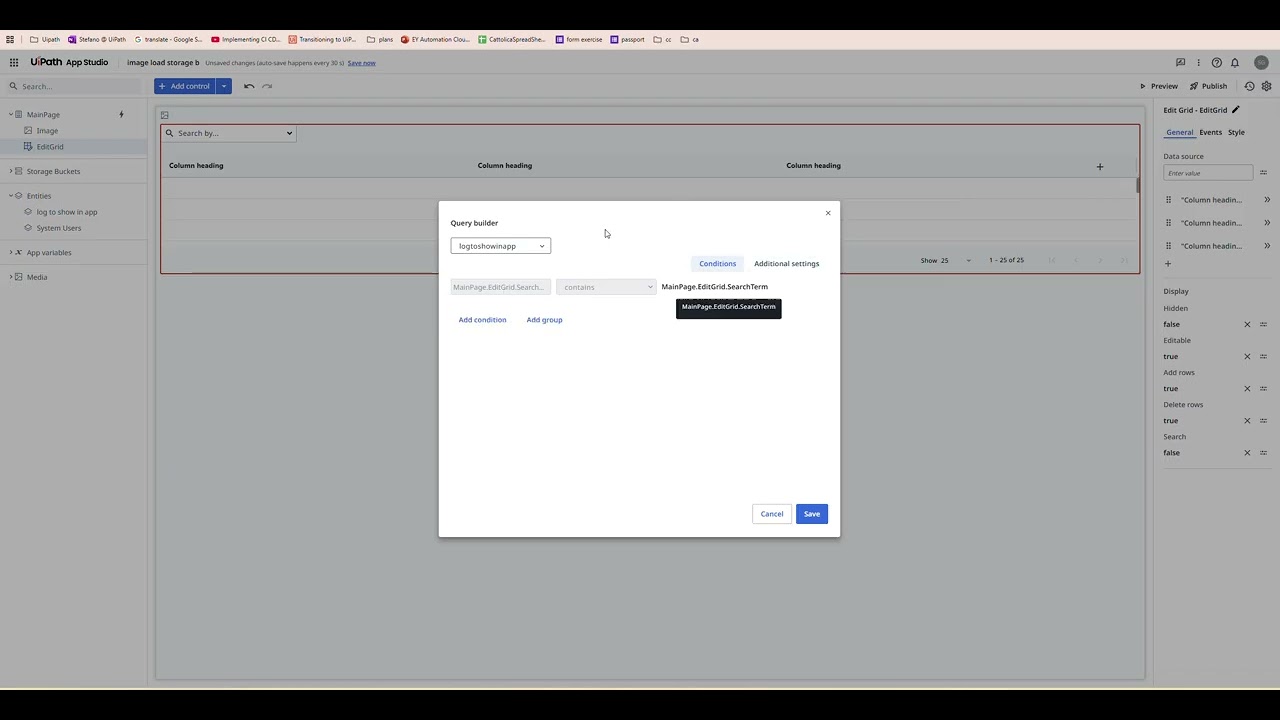The width and height of the screenshot is (1280, 720).
Task: Switch to the Events properties tab
Action: pos(1210,132)
